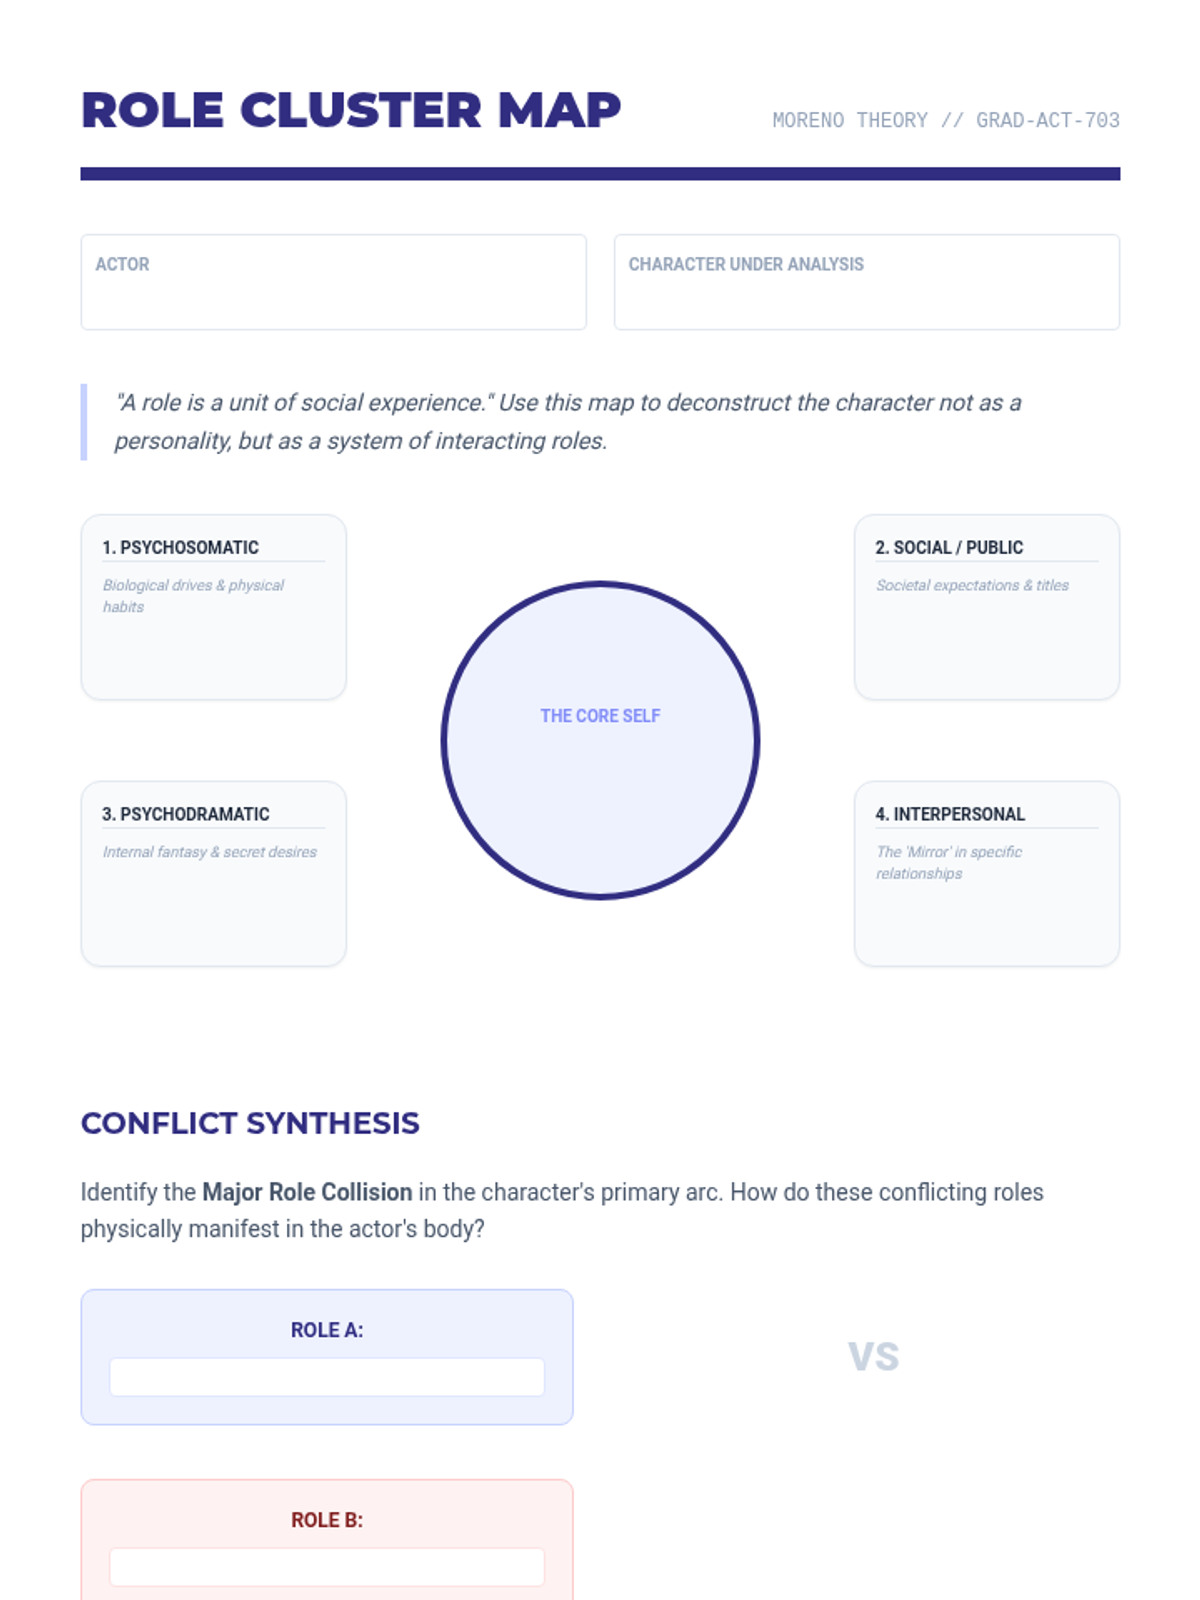
Task: Click the Role A text input
Action: pos(327,1377)
